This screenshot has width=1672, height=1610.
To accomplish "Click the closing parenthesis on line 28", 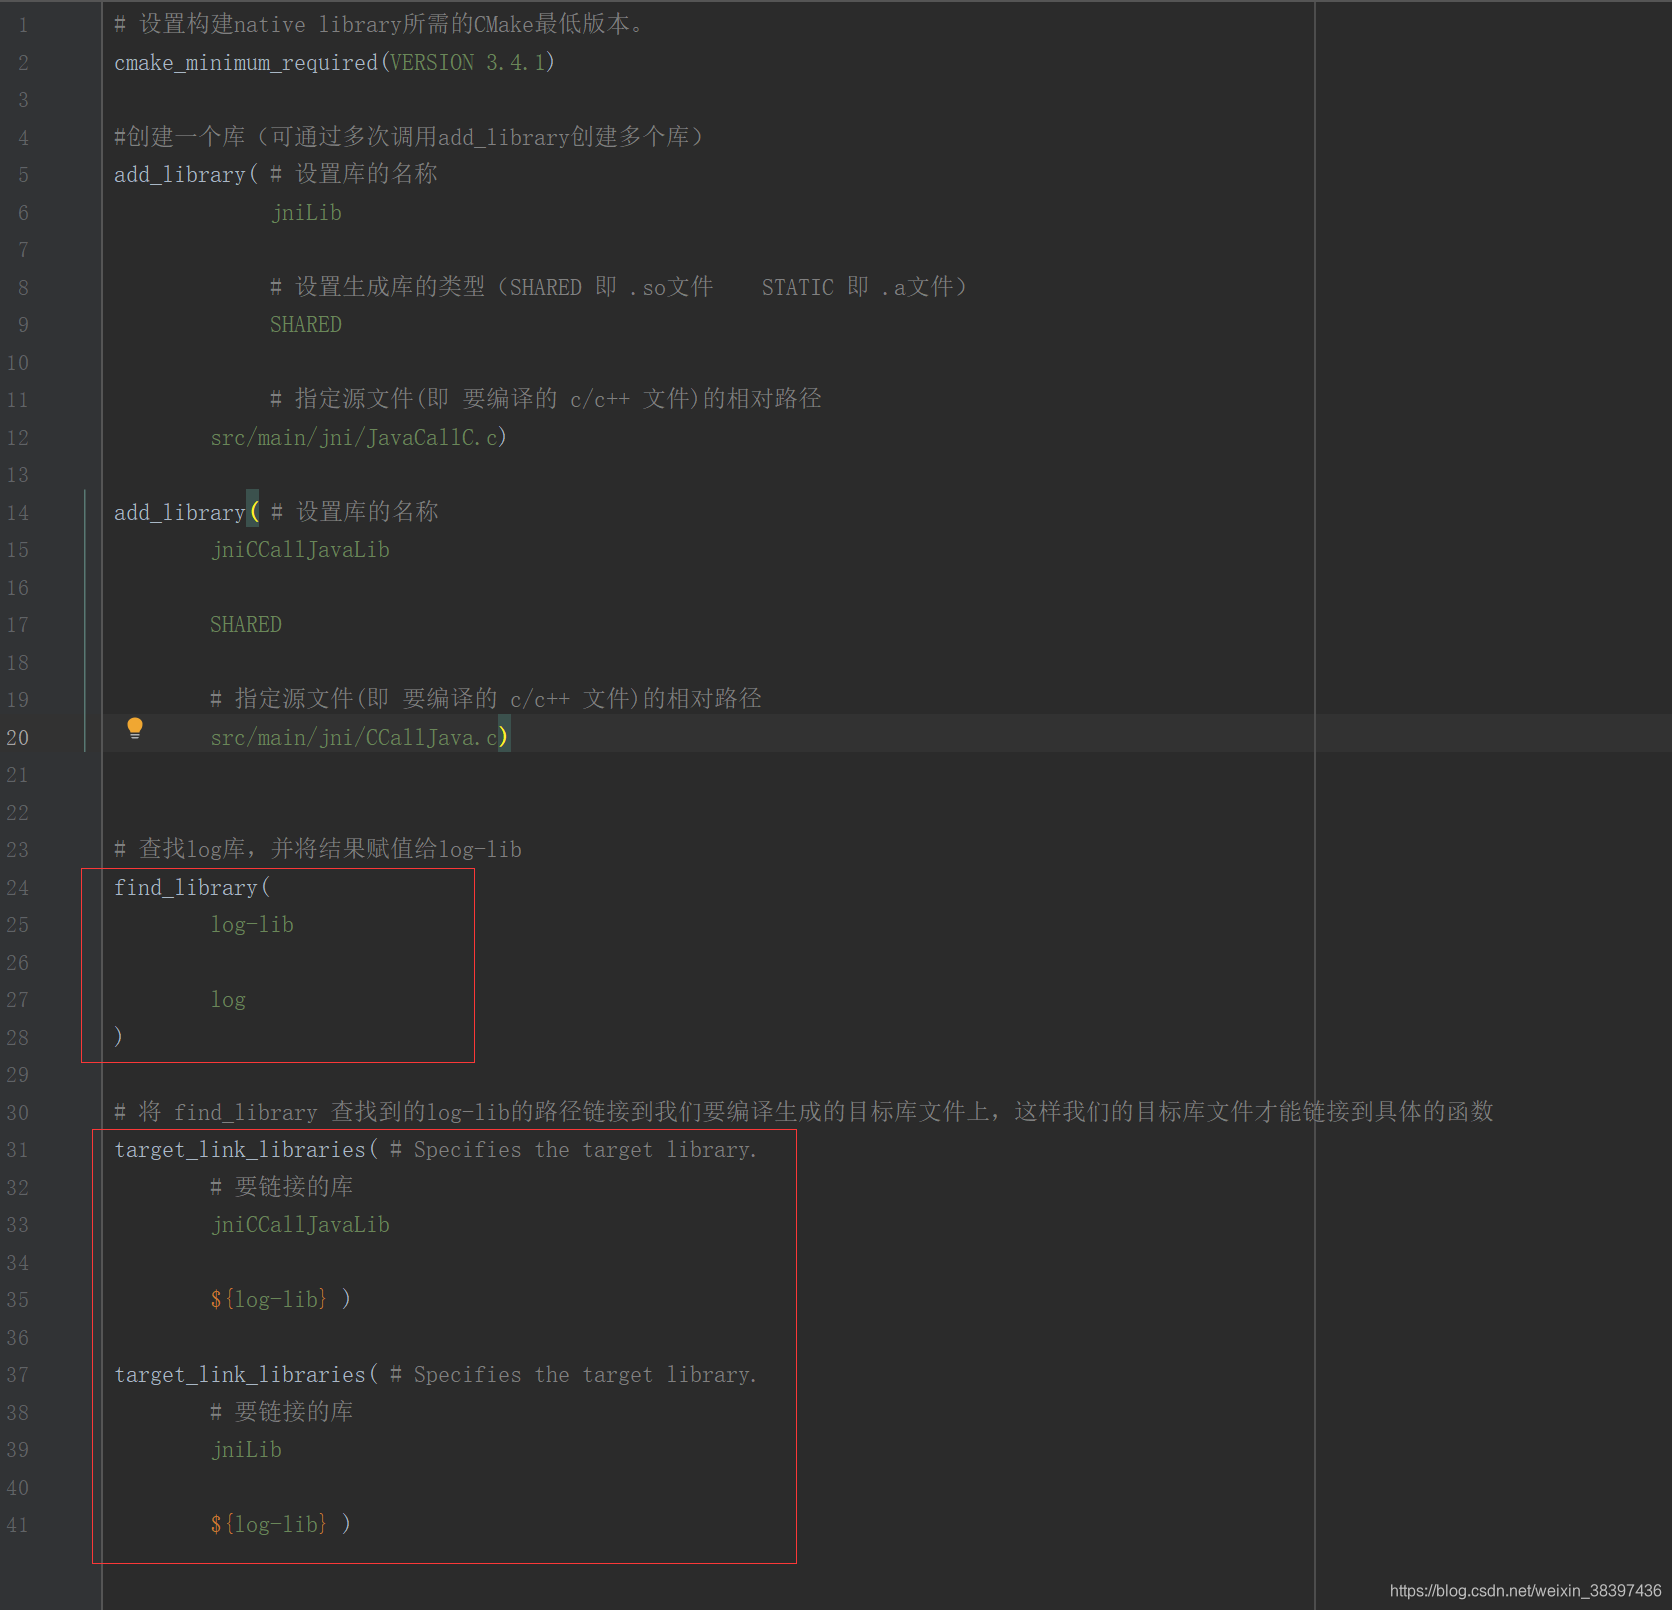I will pos(118,1037).
